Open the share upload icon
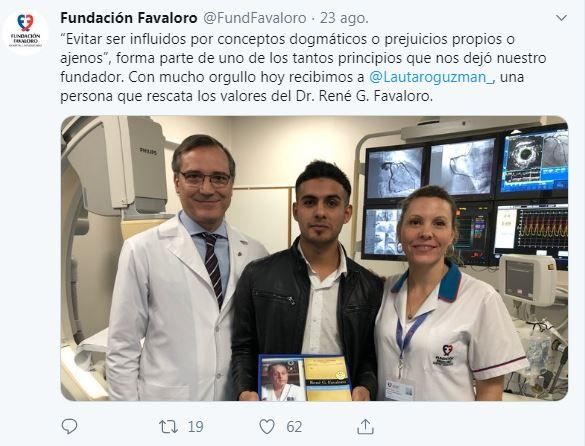This screenshot has width=585, height=446. (365, 426)
